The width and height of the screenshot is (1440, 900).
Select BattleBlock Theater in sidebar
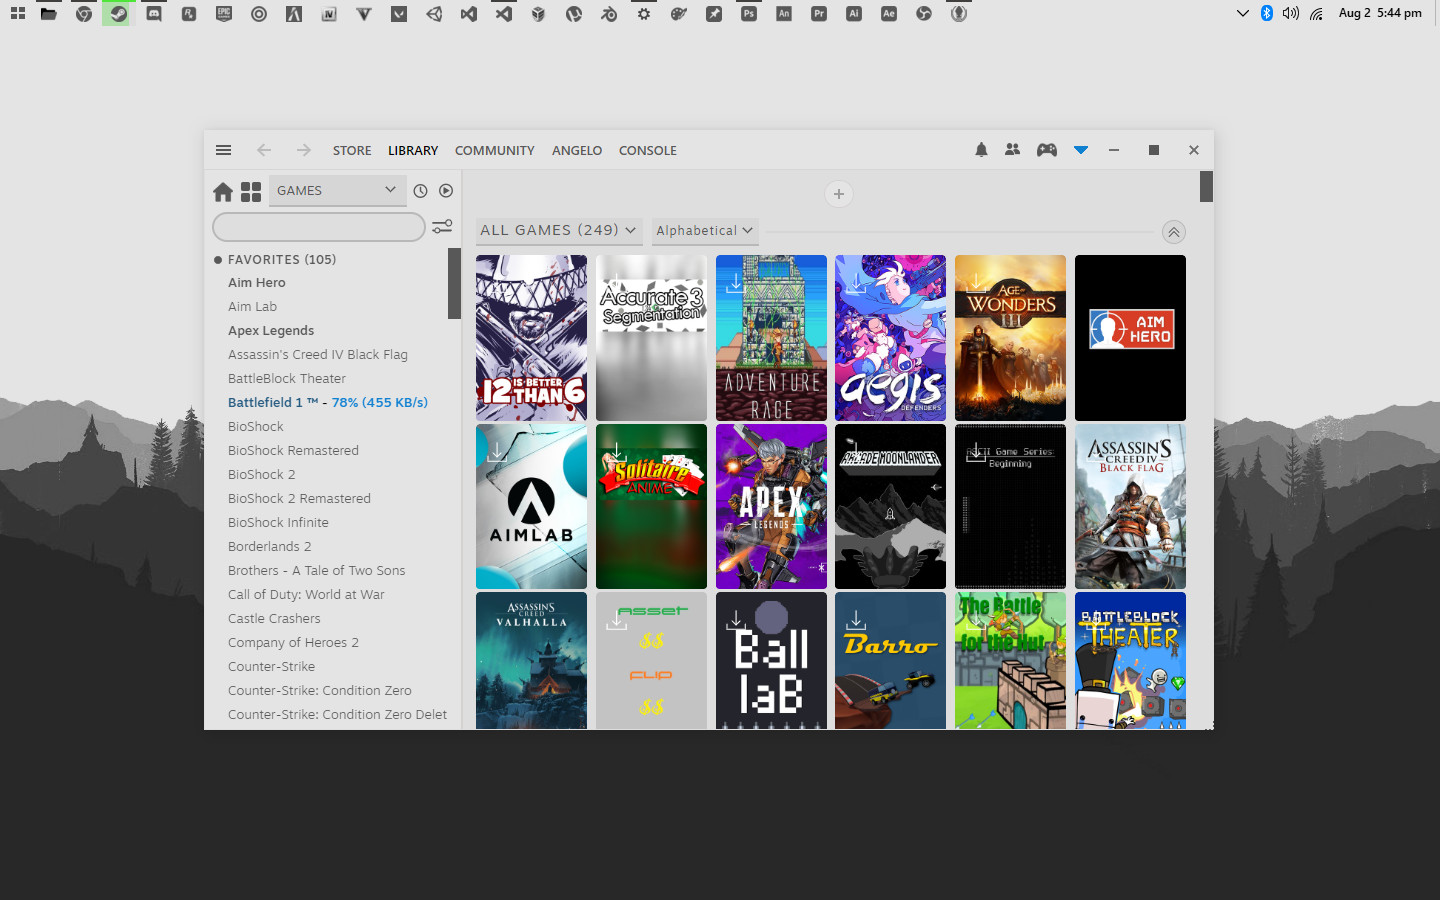287,379
